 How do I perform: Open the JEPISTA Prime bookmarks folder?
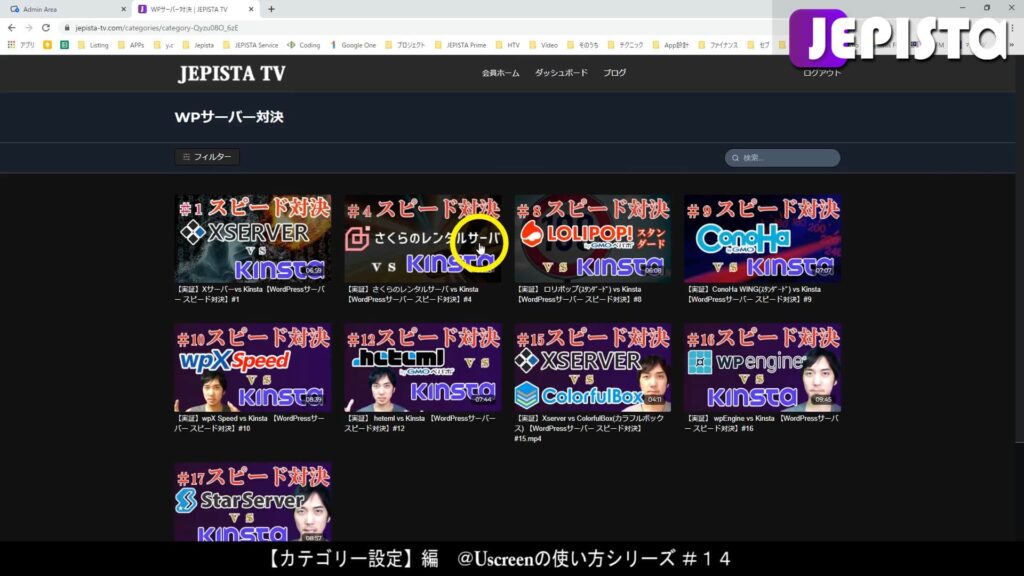click(460, 45)
